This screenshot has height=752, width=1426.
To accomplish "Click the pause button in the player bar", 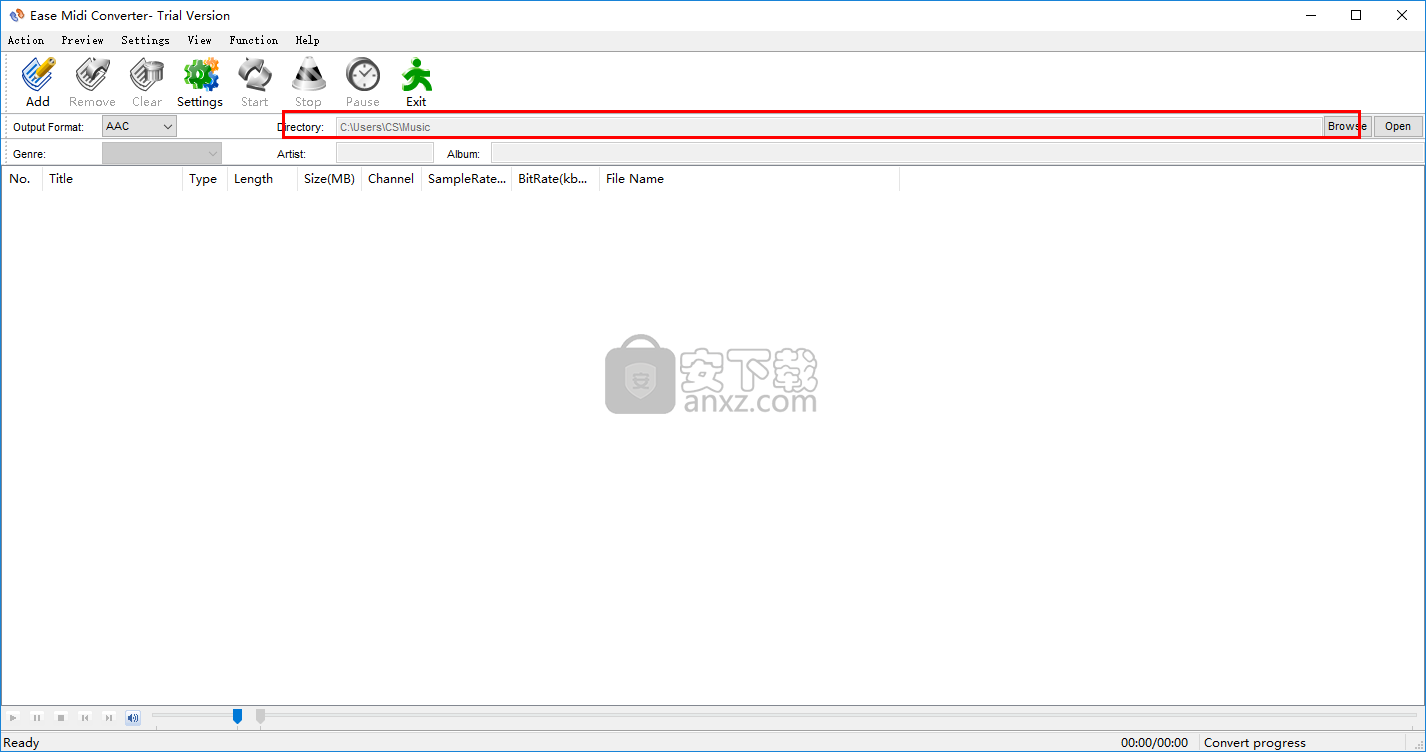I will pyautogui.click(x=37, y=717).
